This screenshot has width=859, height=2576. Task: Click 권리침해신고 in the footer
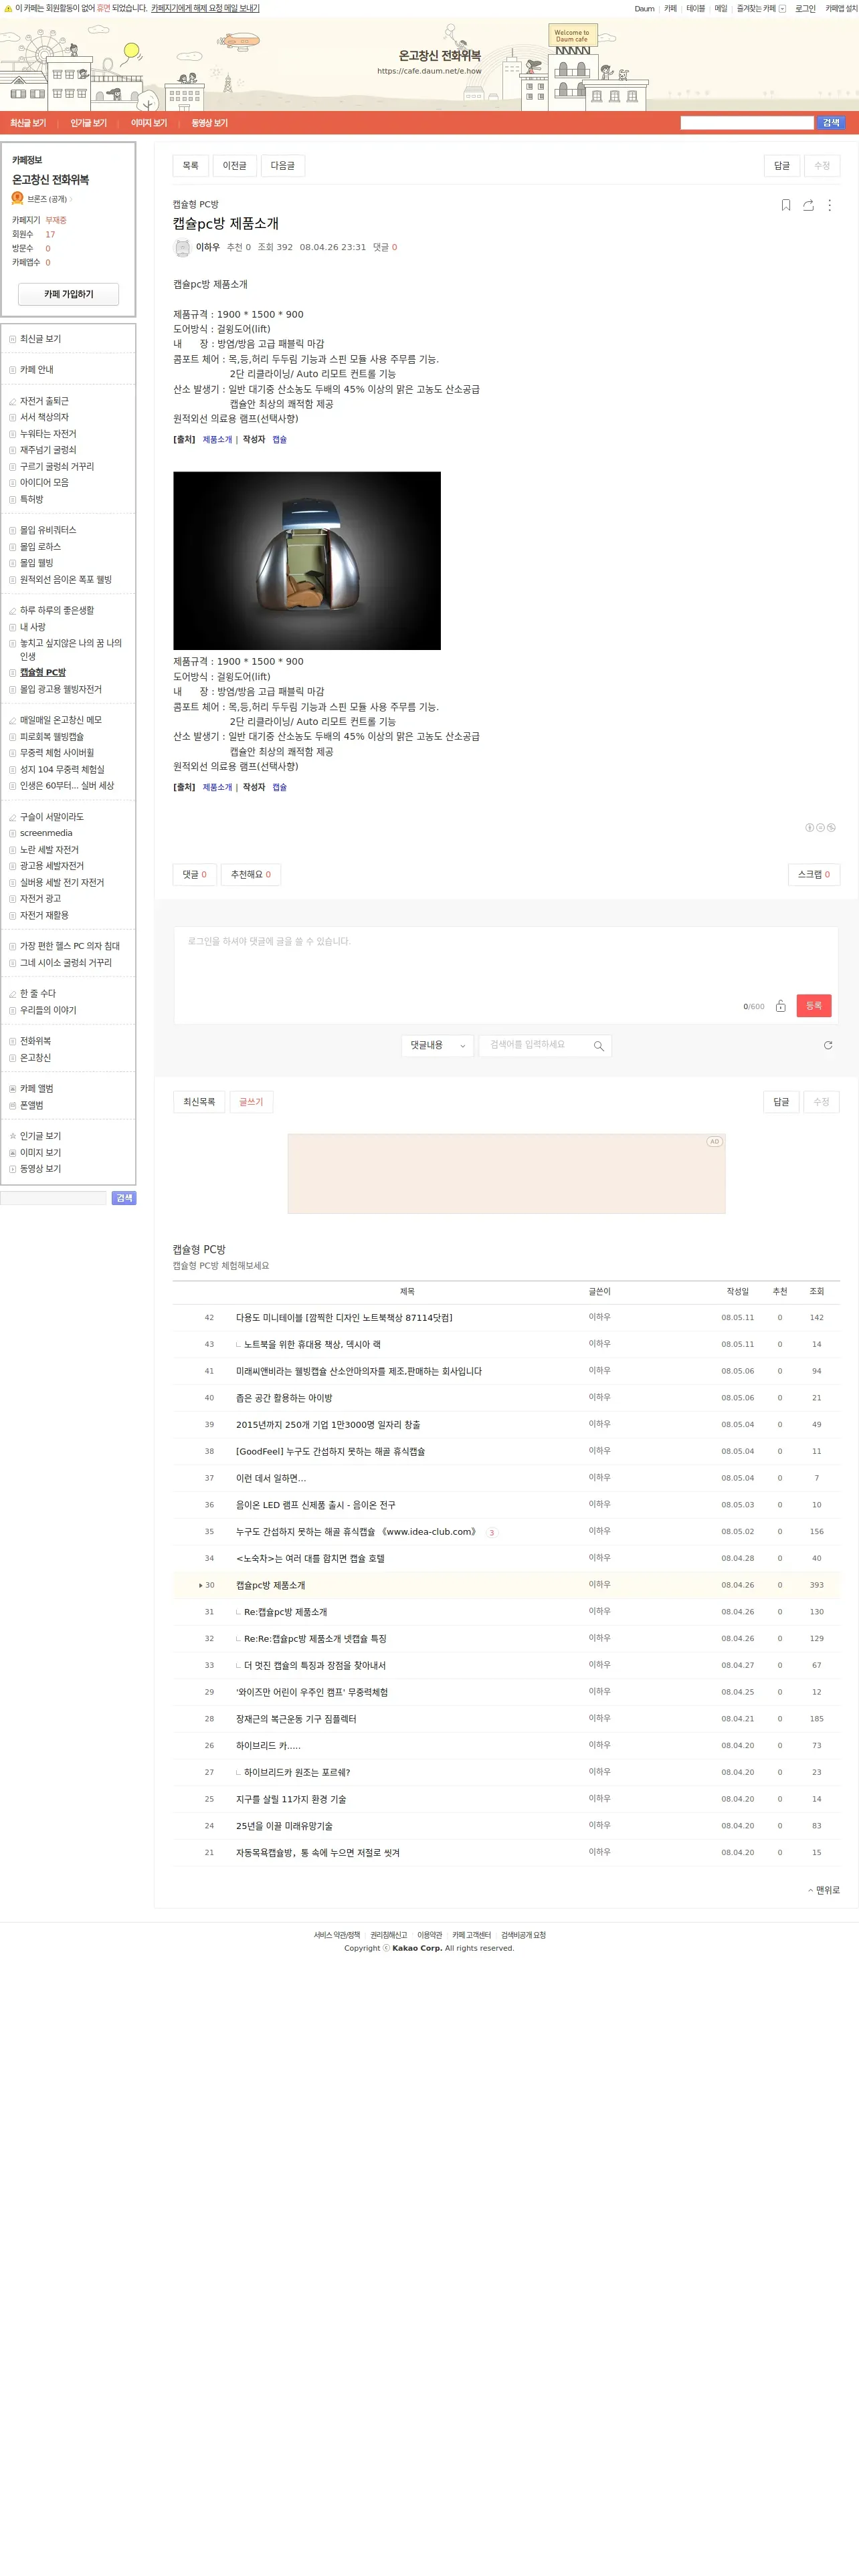(389, 1935)
